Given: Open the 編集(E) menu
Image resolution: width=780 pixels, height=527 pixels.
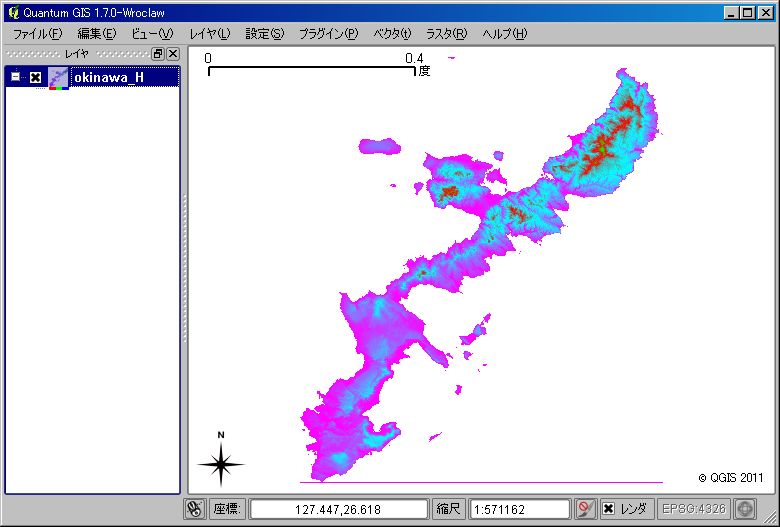Looking at the screenshot, I should 97,34.
